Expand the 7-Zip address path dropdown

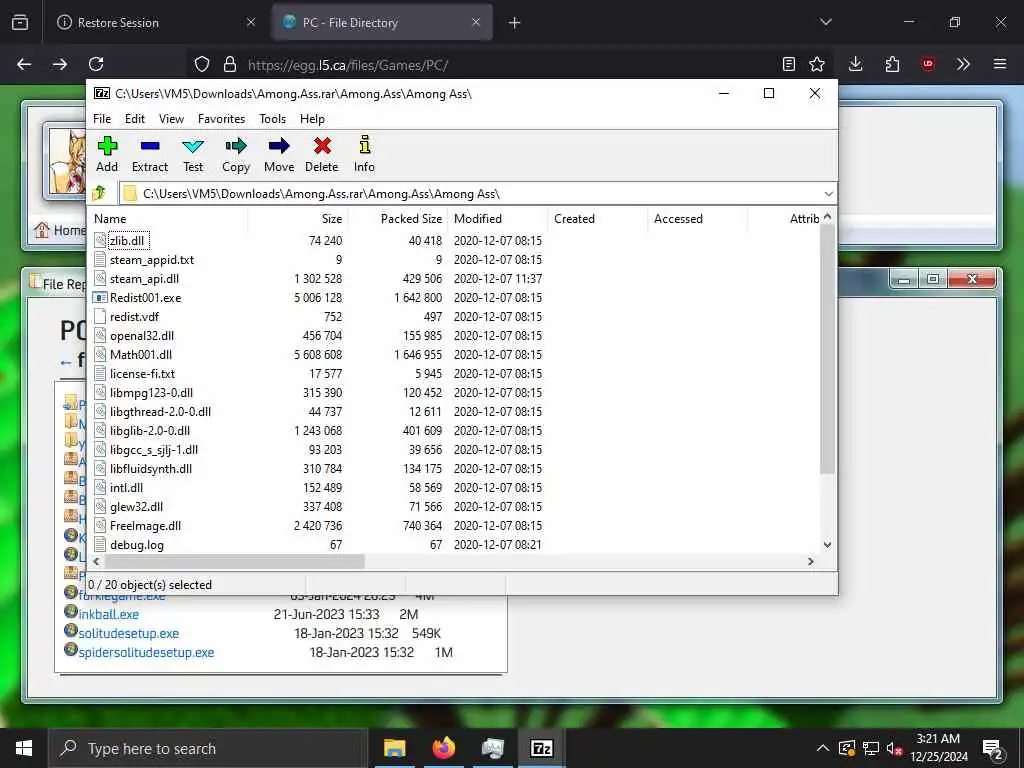[828, 193]
